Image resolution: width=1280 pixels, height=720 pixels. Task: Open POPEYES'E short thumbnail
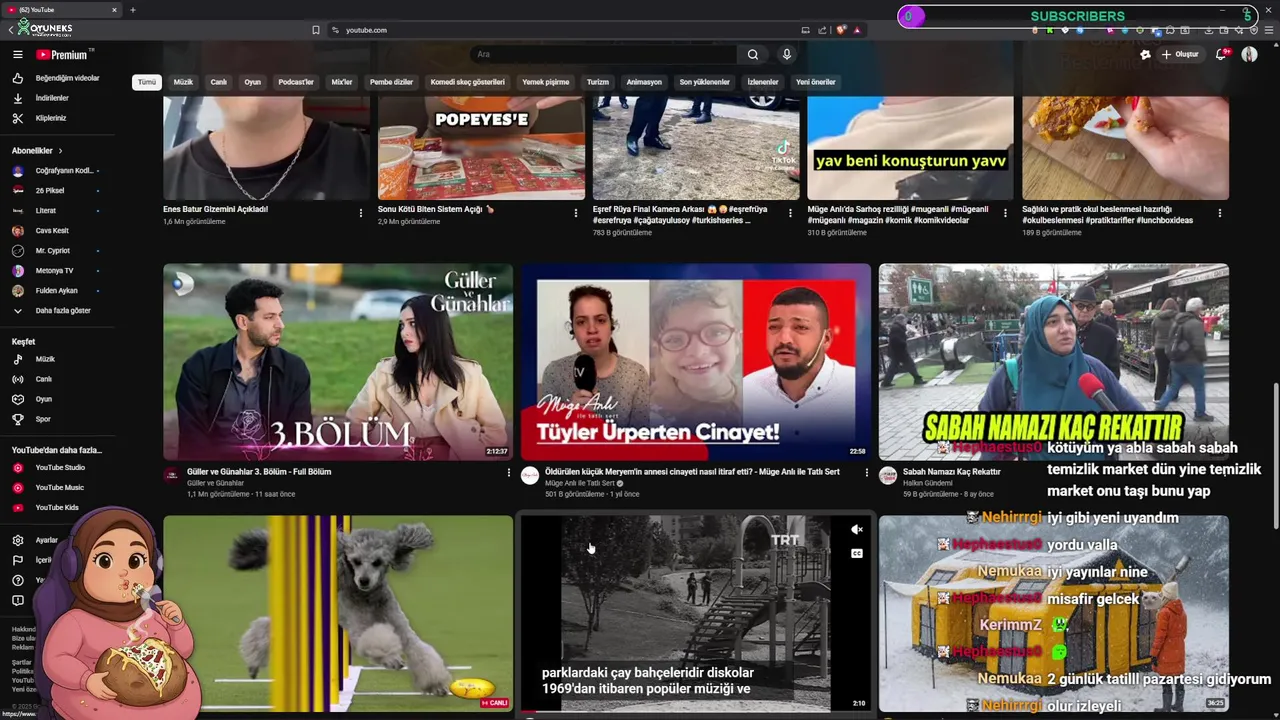[x=481, y=148]
